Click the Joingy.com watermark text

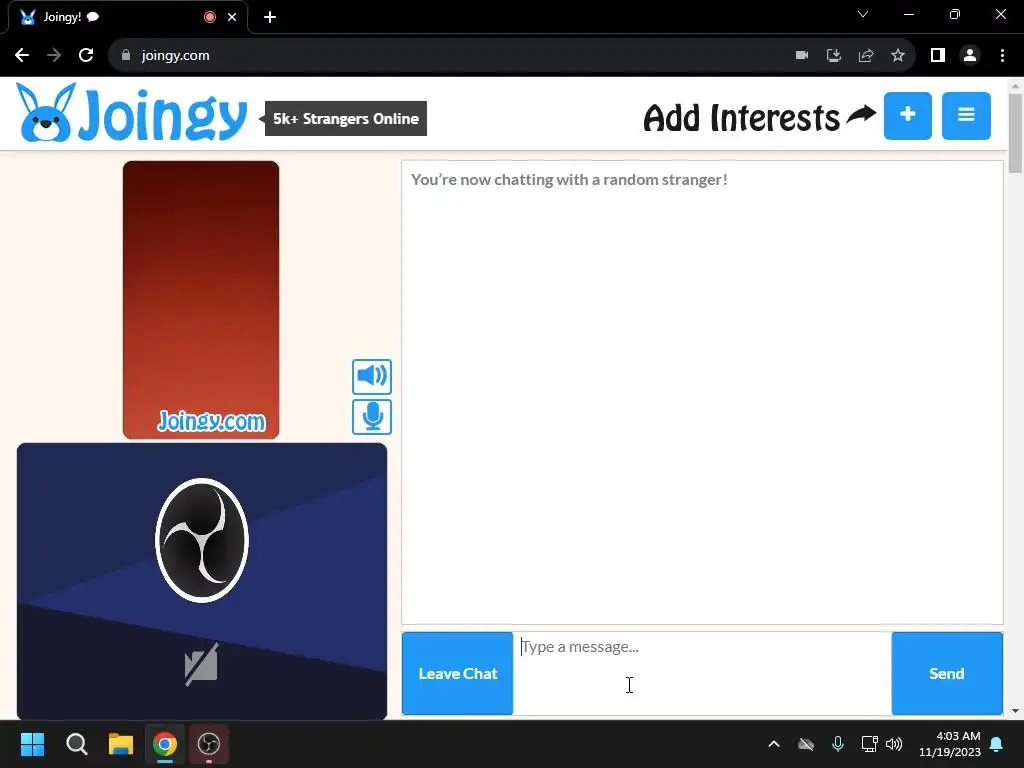pos(211,421)
